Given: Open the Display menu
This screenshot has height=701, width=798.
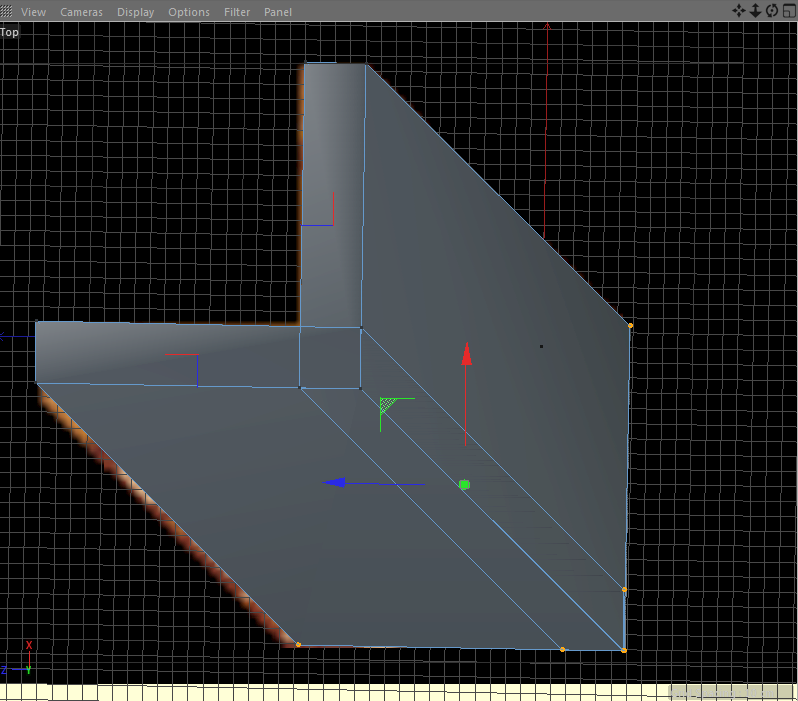Looking at the screenshot, I should [135, 12].
